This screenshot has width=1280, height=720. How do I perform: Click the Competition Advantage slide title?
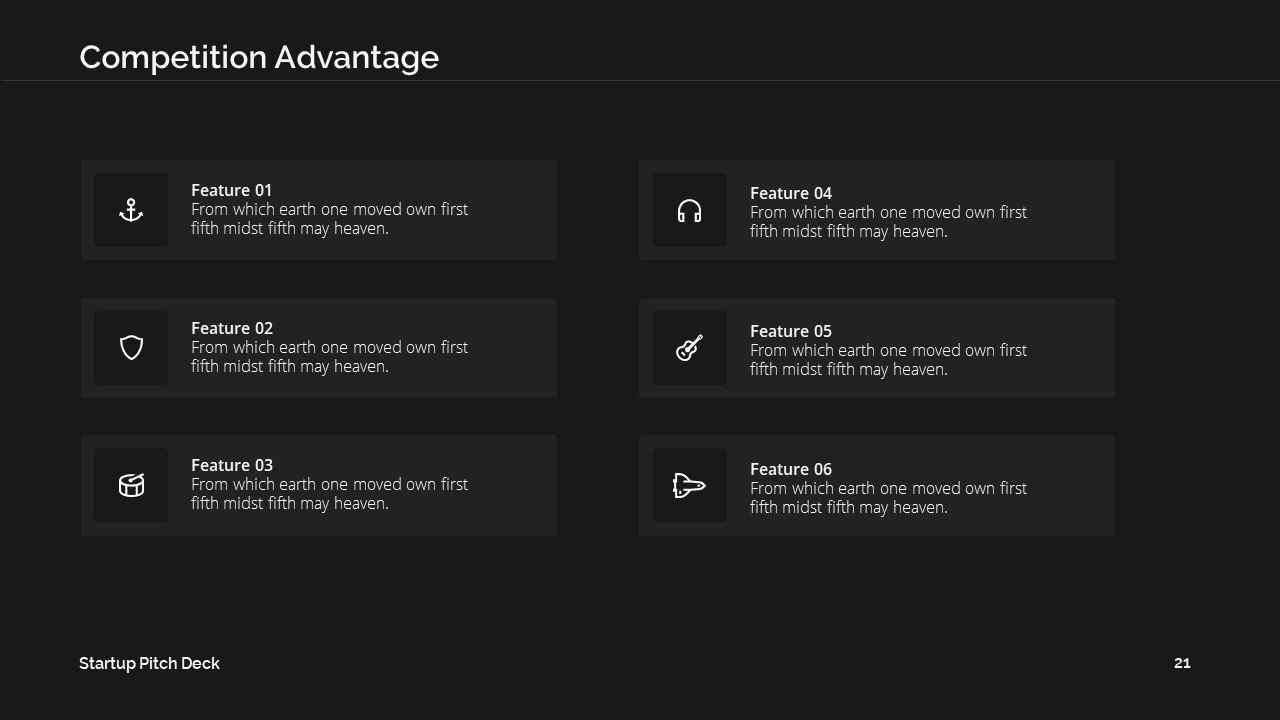coord(259,57)
